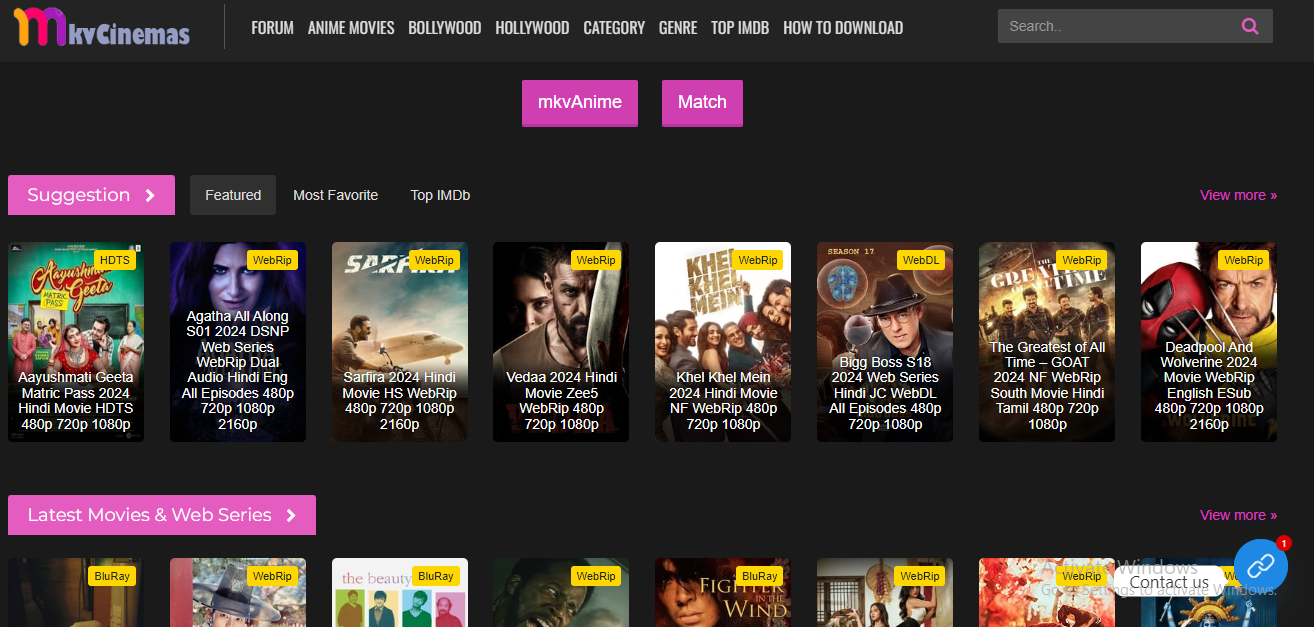Click the chevron arrow in Latest Movies button
The image size is (1314, 627).
291,515
